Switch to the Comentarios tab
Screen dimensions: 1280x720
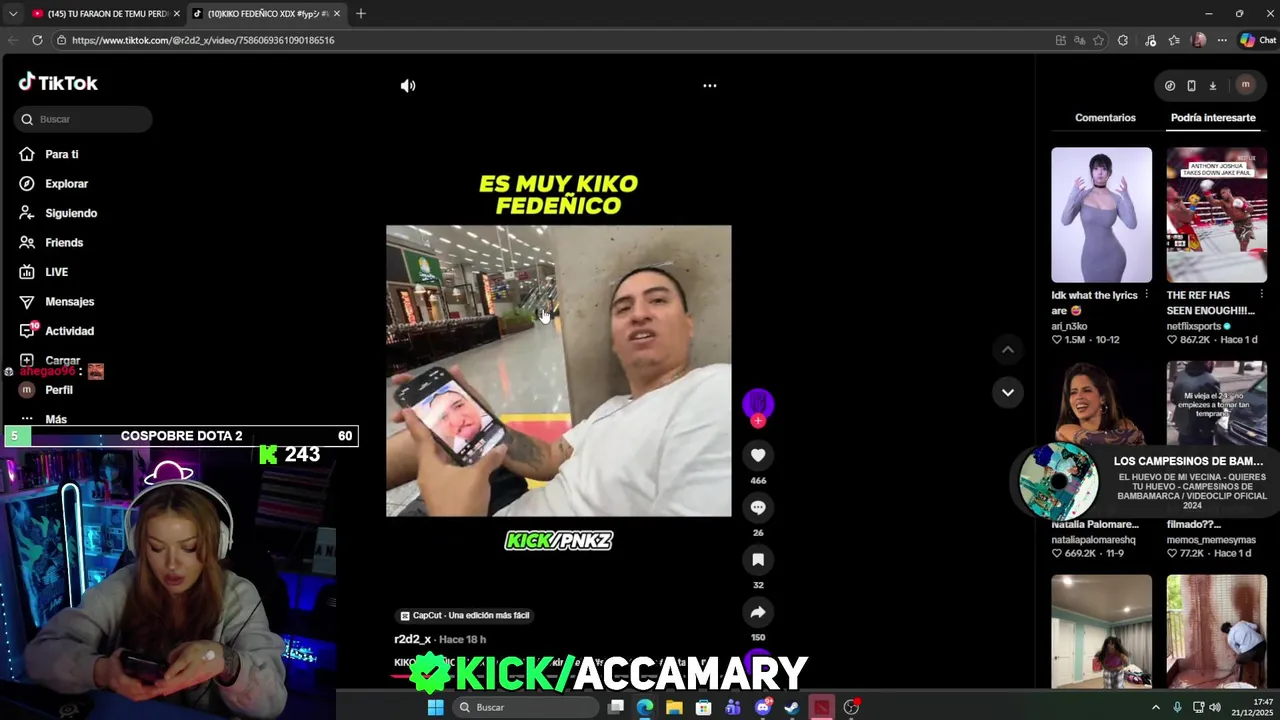(x=1105, y=118)
